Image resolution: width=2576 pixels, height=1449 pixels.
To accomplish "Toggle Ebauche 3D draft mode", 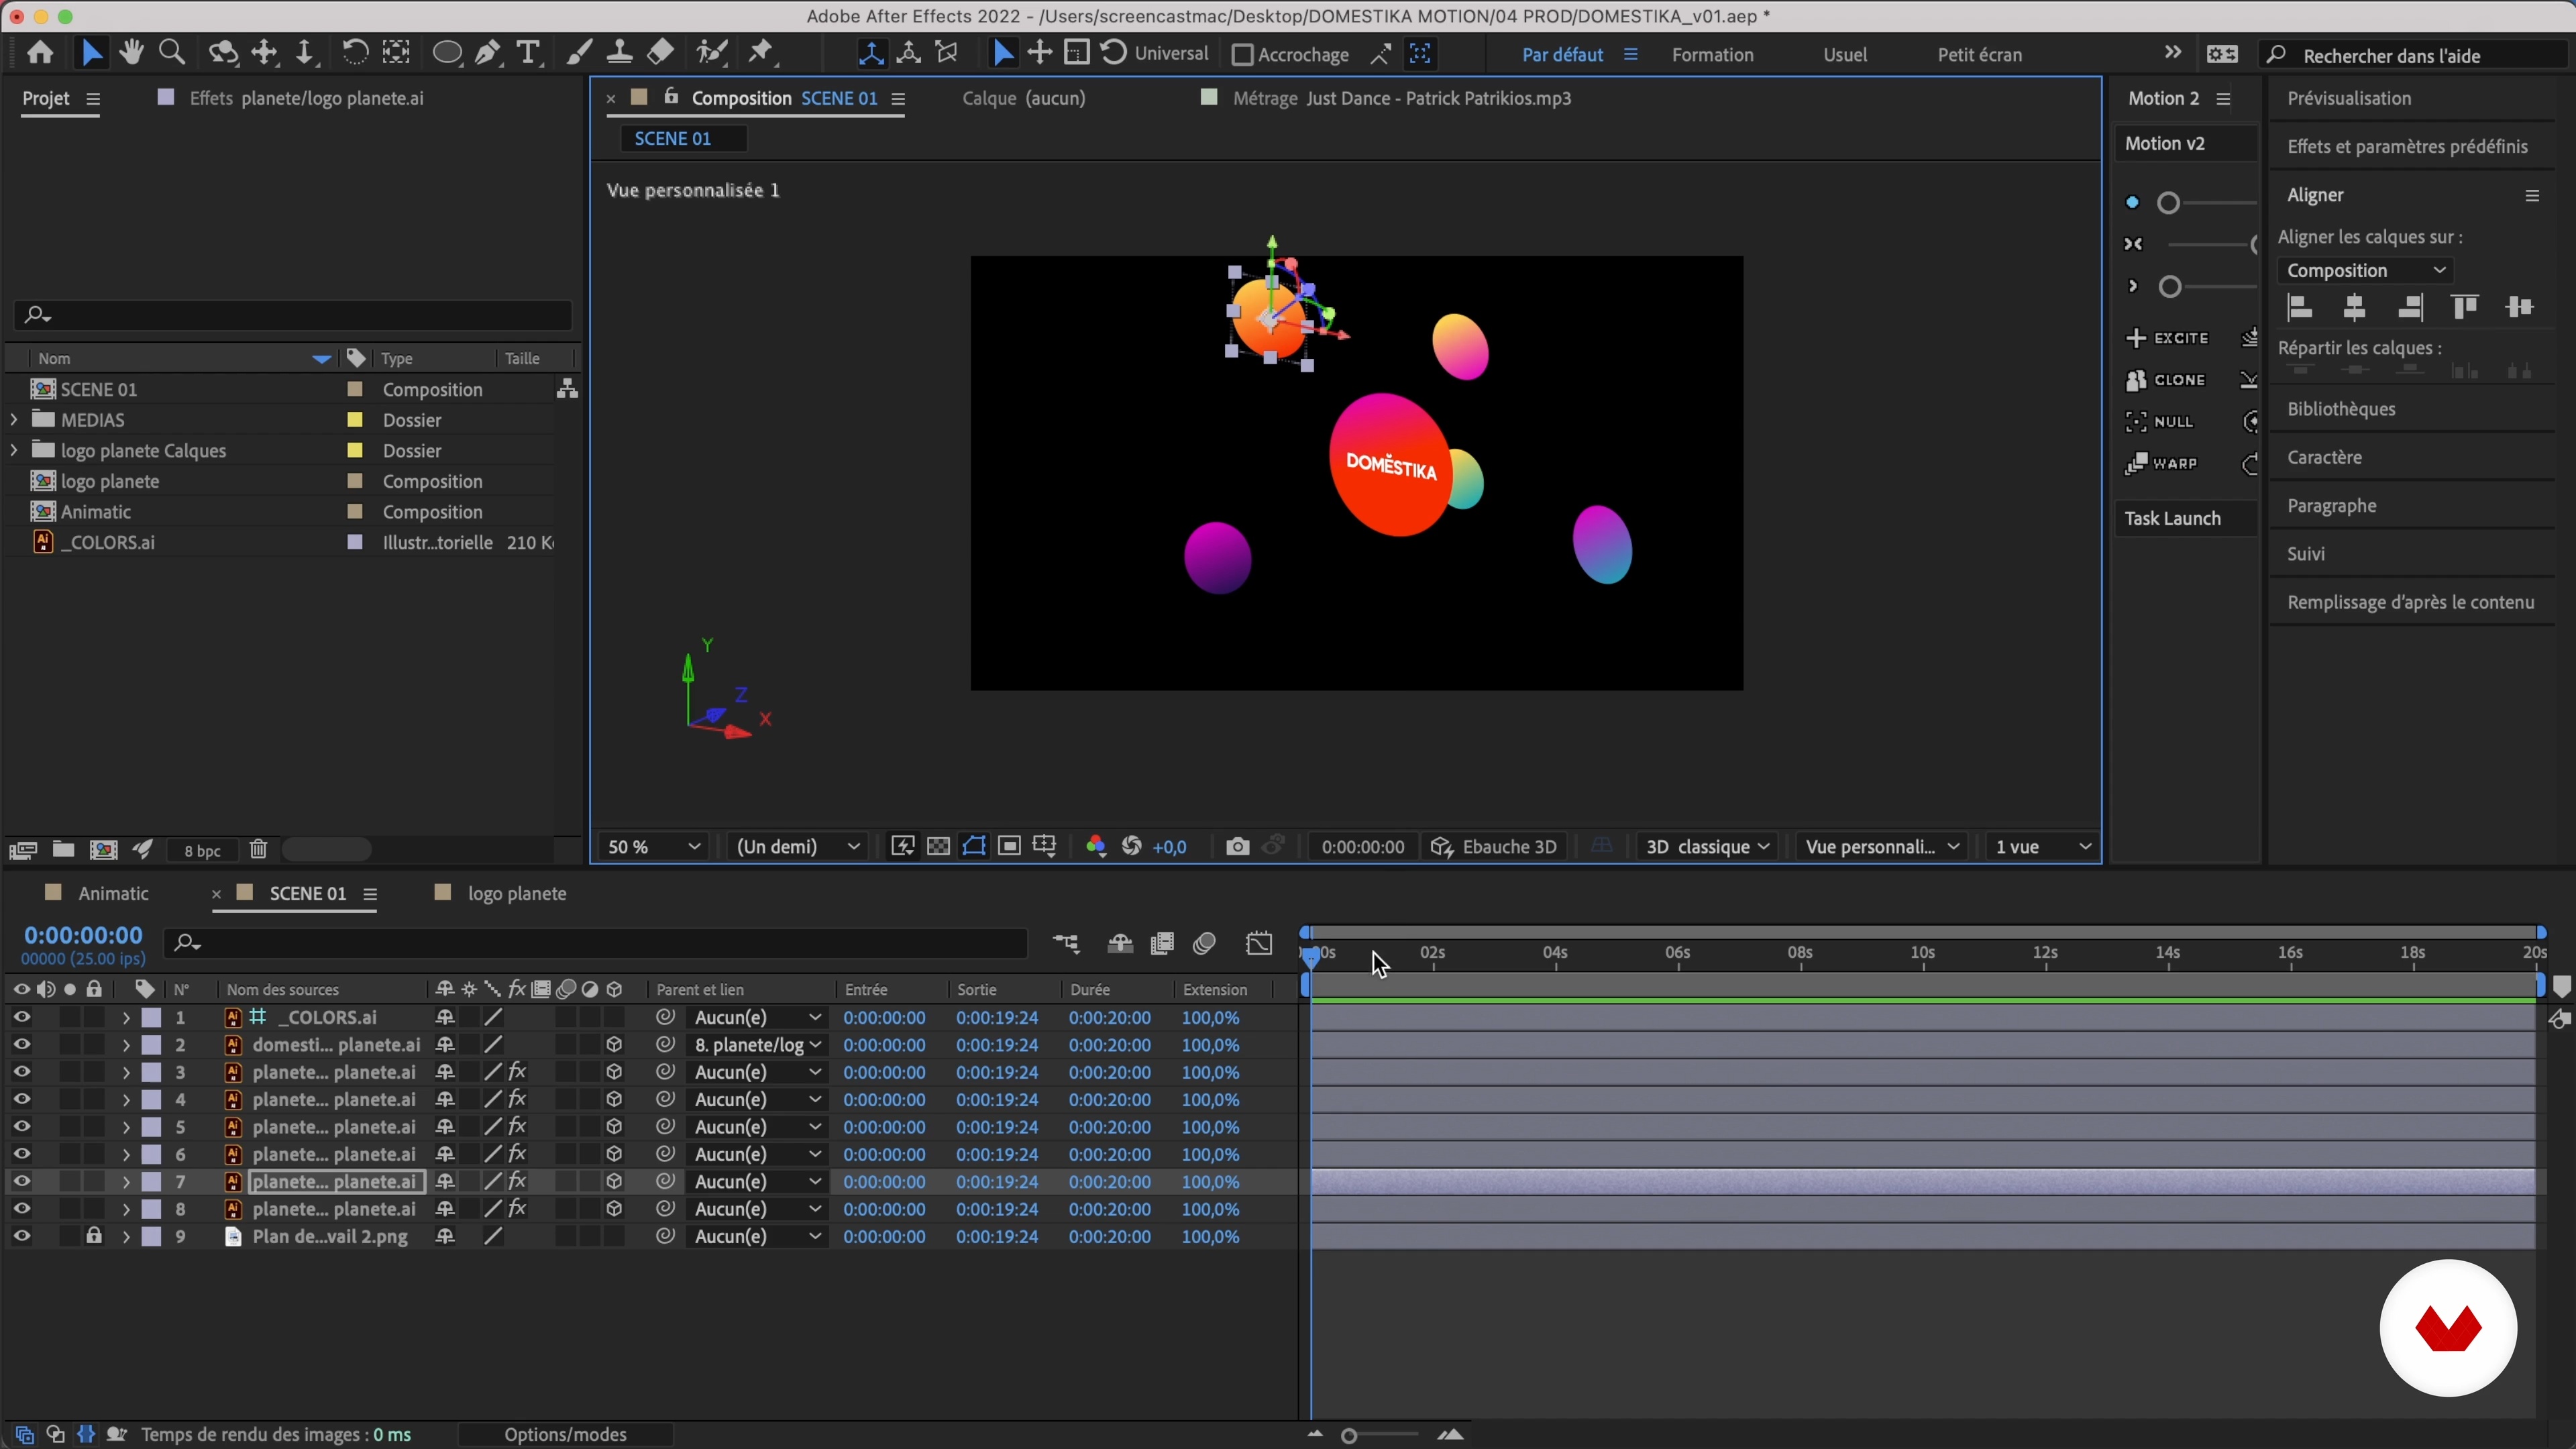I will tap(1494, 847).
